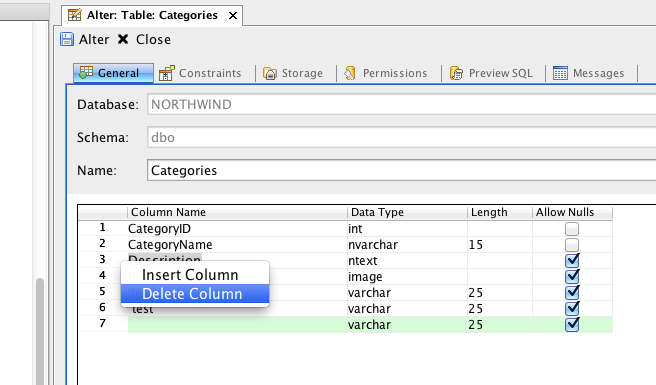
Task: Select varchar data type in row 6
Action: pos(407,308)
